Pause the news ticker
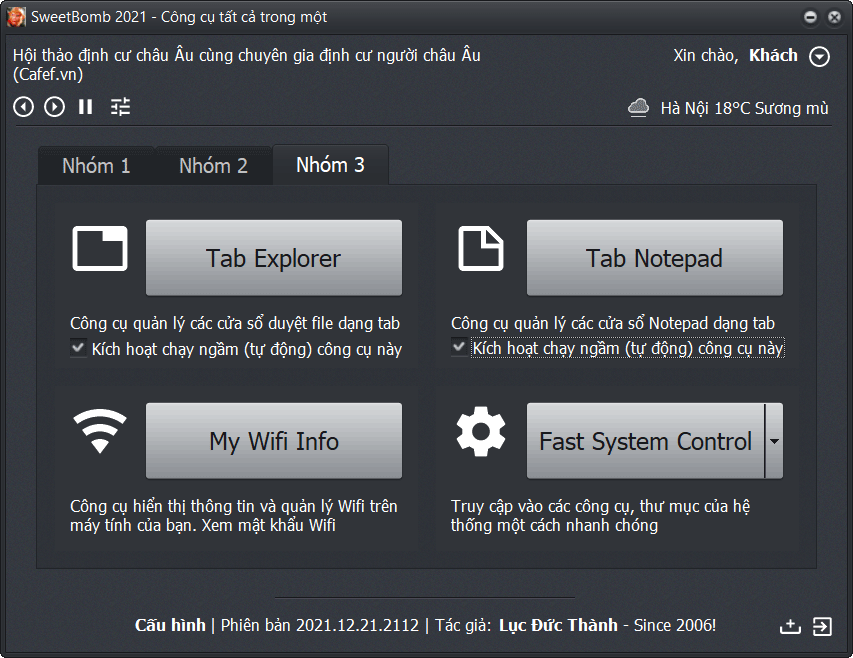This screenshot has height=658, width=853. pyautogui.click(x=86, y=106)
